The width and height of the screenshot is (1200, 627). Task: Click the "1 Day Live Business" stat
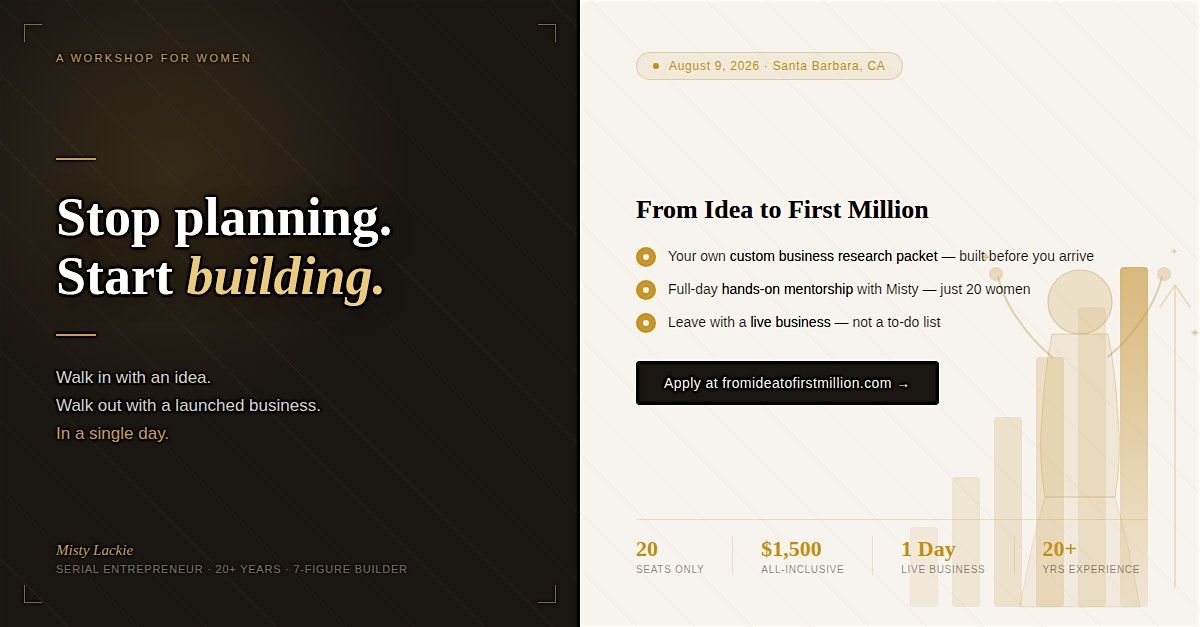coord(942,558)
